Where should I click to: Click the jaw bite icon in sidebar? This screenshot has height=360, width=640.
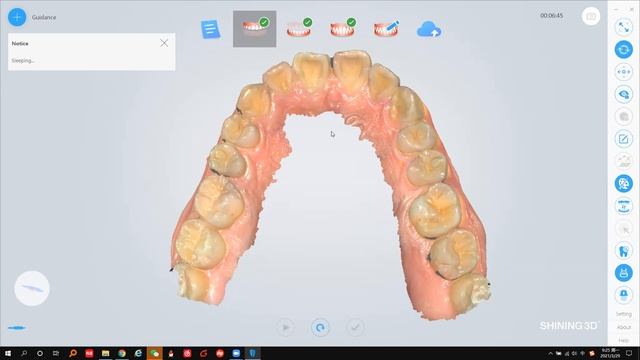click(624, 206)
